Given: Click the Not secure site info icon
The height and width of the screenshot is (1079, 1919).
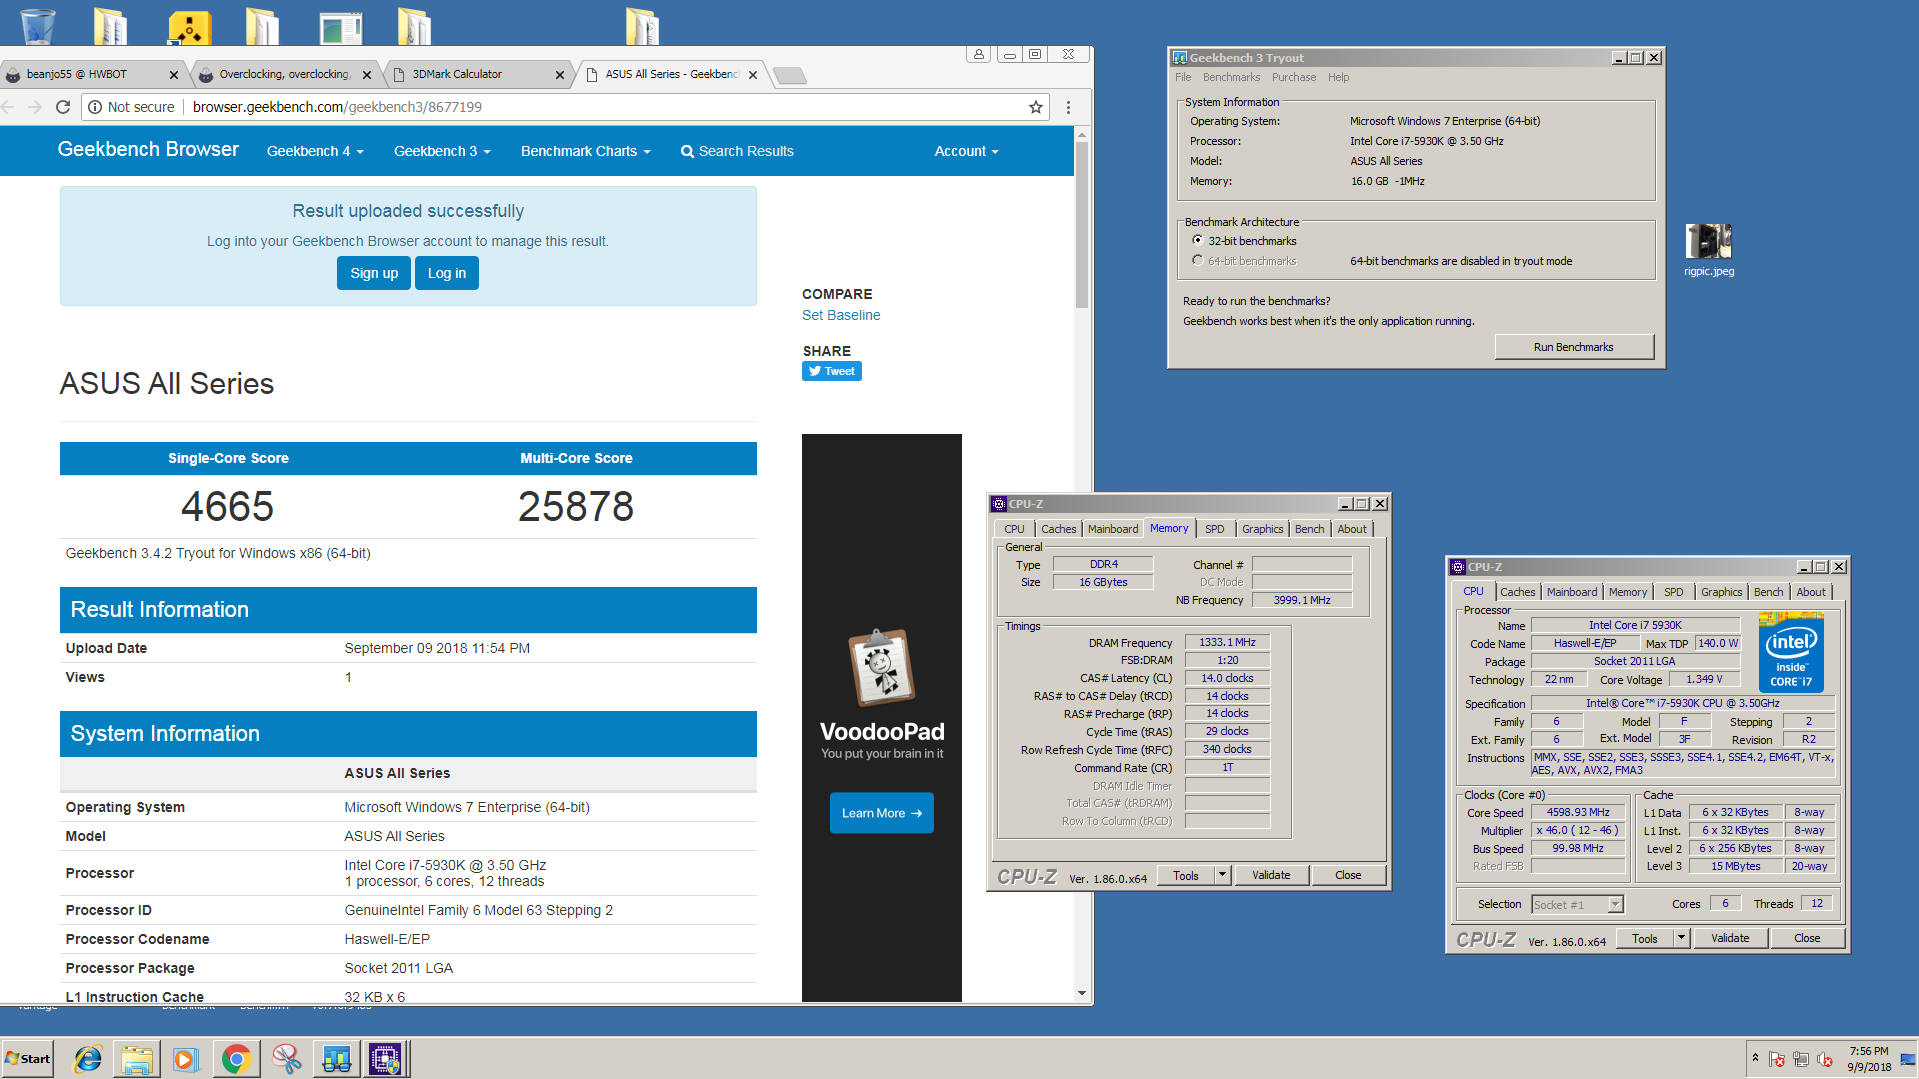Looking at the screenshot, I should pos(95,107).
